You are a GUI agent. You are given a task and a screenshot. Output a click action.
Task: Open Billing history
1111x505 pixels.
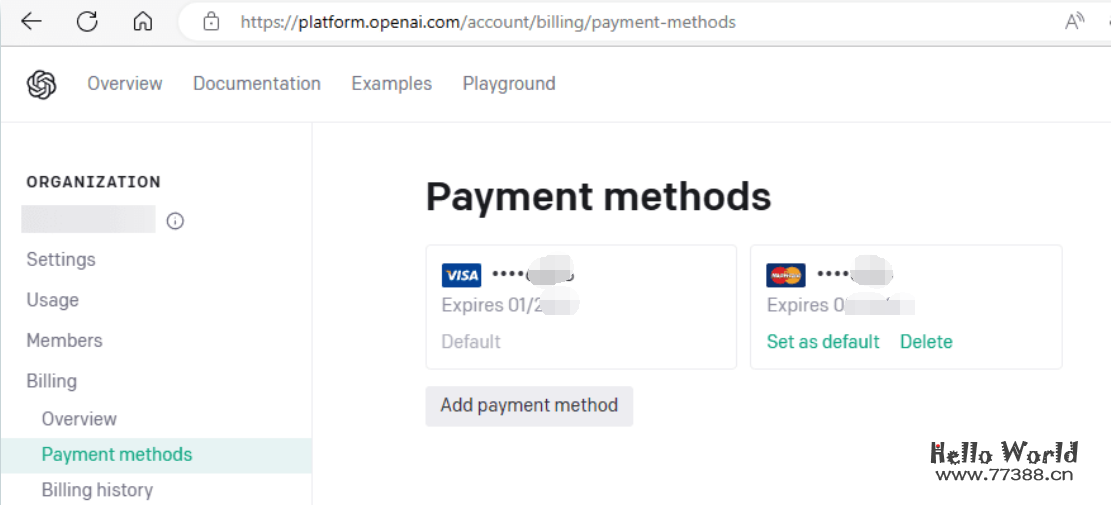pos(97,489)
